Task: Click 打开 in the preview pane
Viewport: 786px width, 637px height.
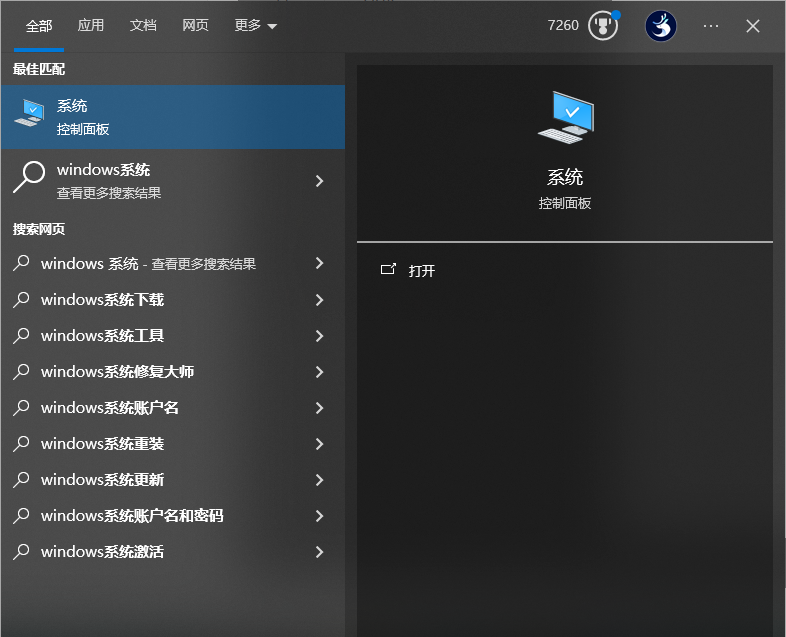Action: [422, 271]
